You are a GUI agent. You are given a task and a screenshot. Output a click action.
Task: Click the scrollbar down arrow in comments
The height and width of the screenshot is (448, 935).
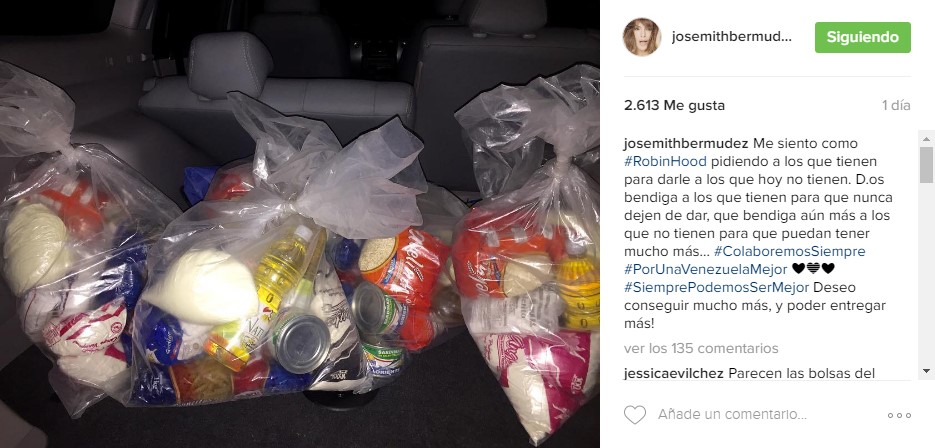925,371
